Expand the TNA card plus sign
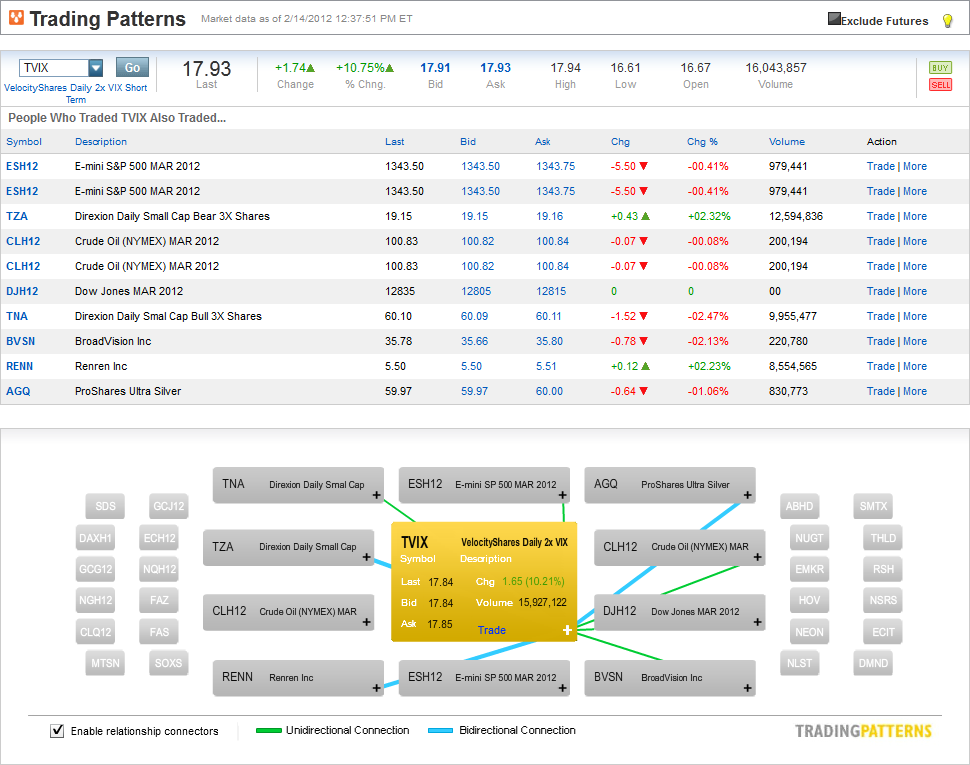970x765 pixels. [x=376, y=495]
